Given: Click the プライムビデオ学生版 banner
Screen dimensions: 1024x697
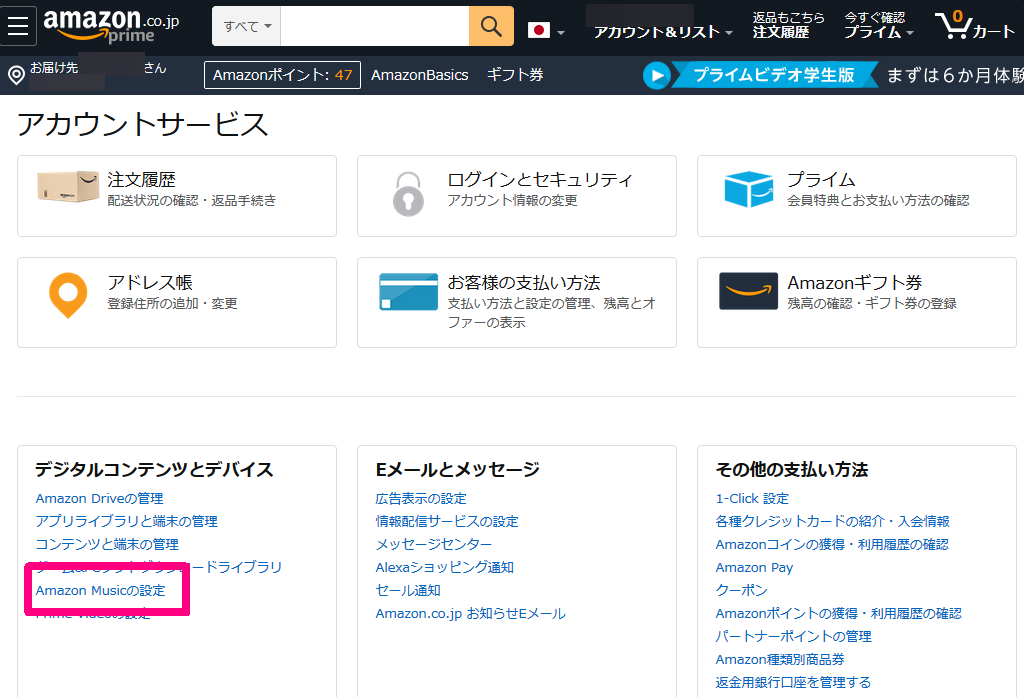Looking at the screenshot, I should tap(773, 75).
